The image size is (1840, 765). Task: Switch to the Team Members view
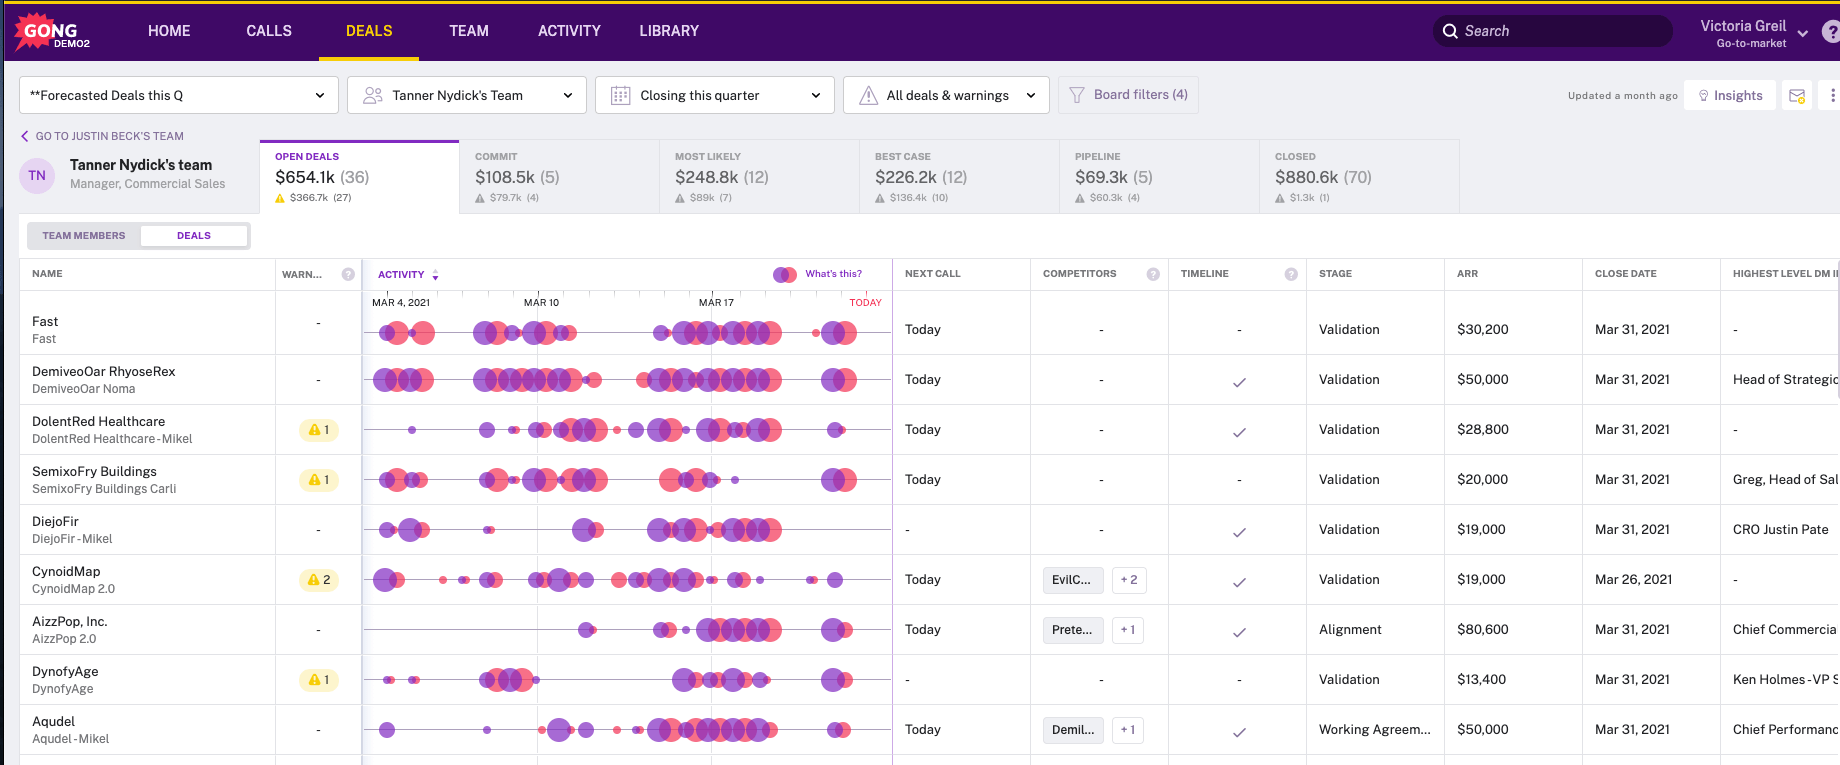point(84,236)
